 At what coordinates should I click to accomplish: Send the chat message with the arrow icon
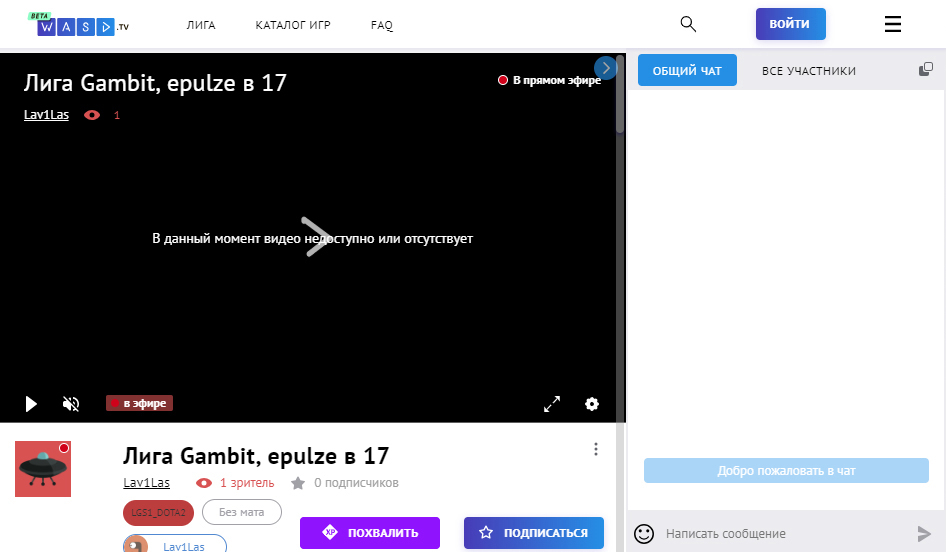click(924, 534)
